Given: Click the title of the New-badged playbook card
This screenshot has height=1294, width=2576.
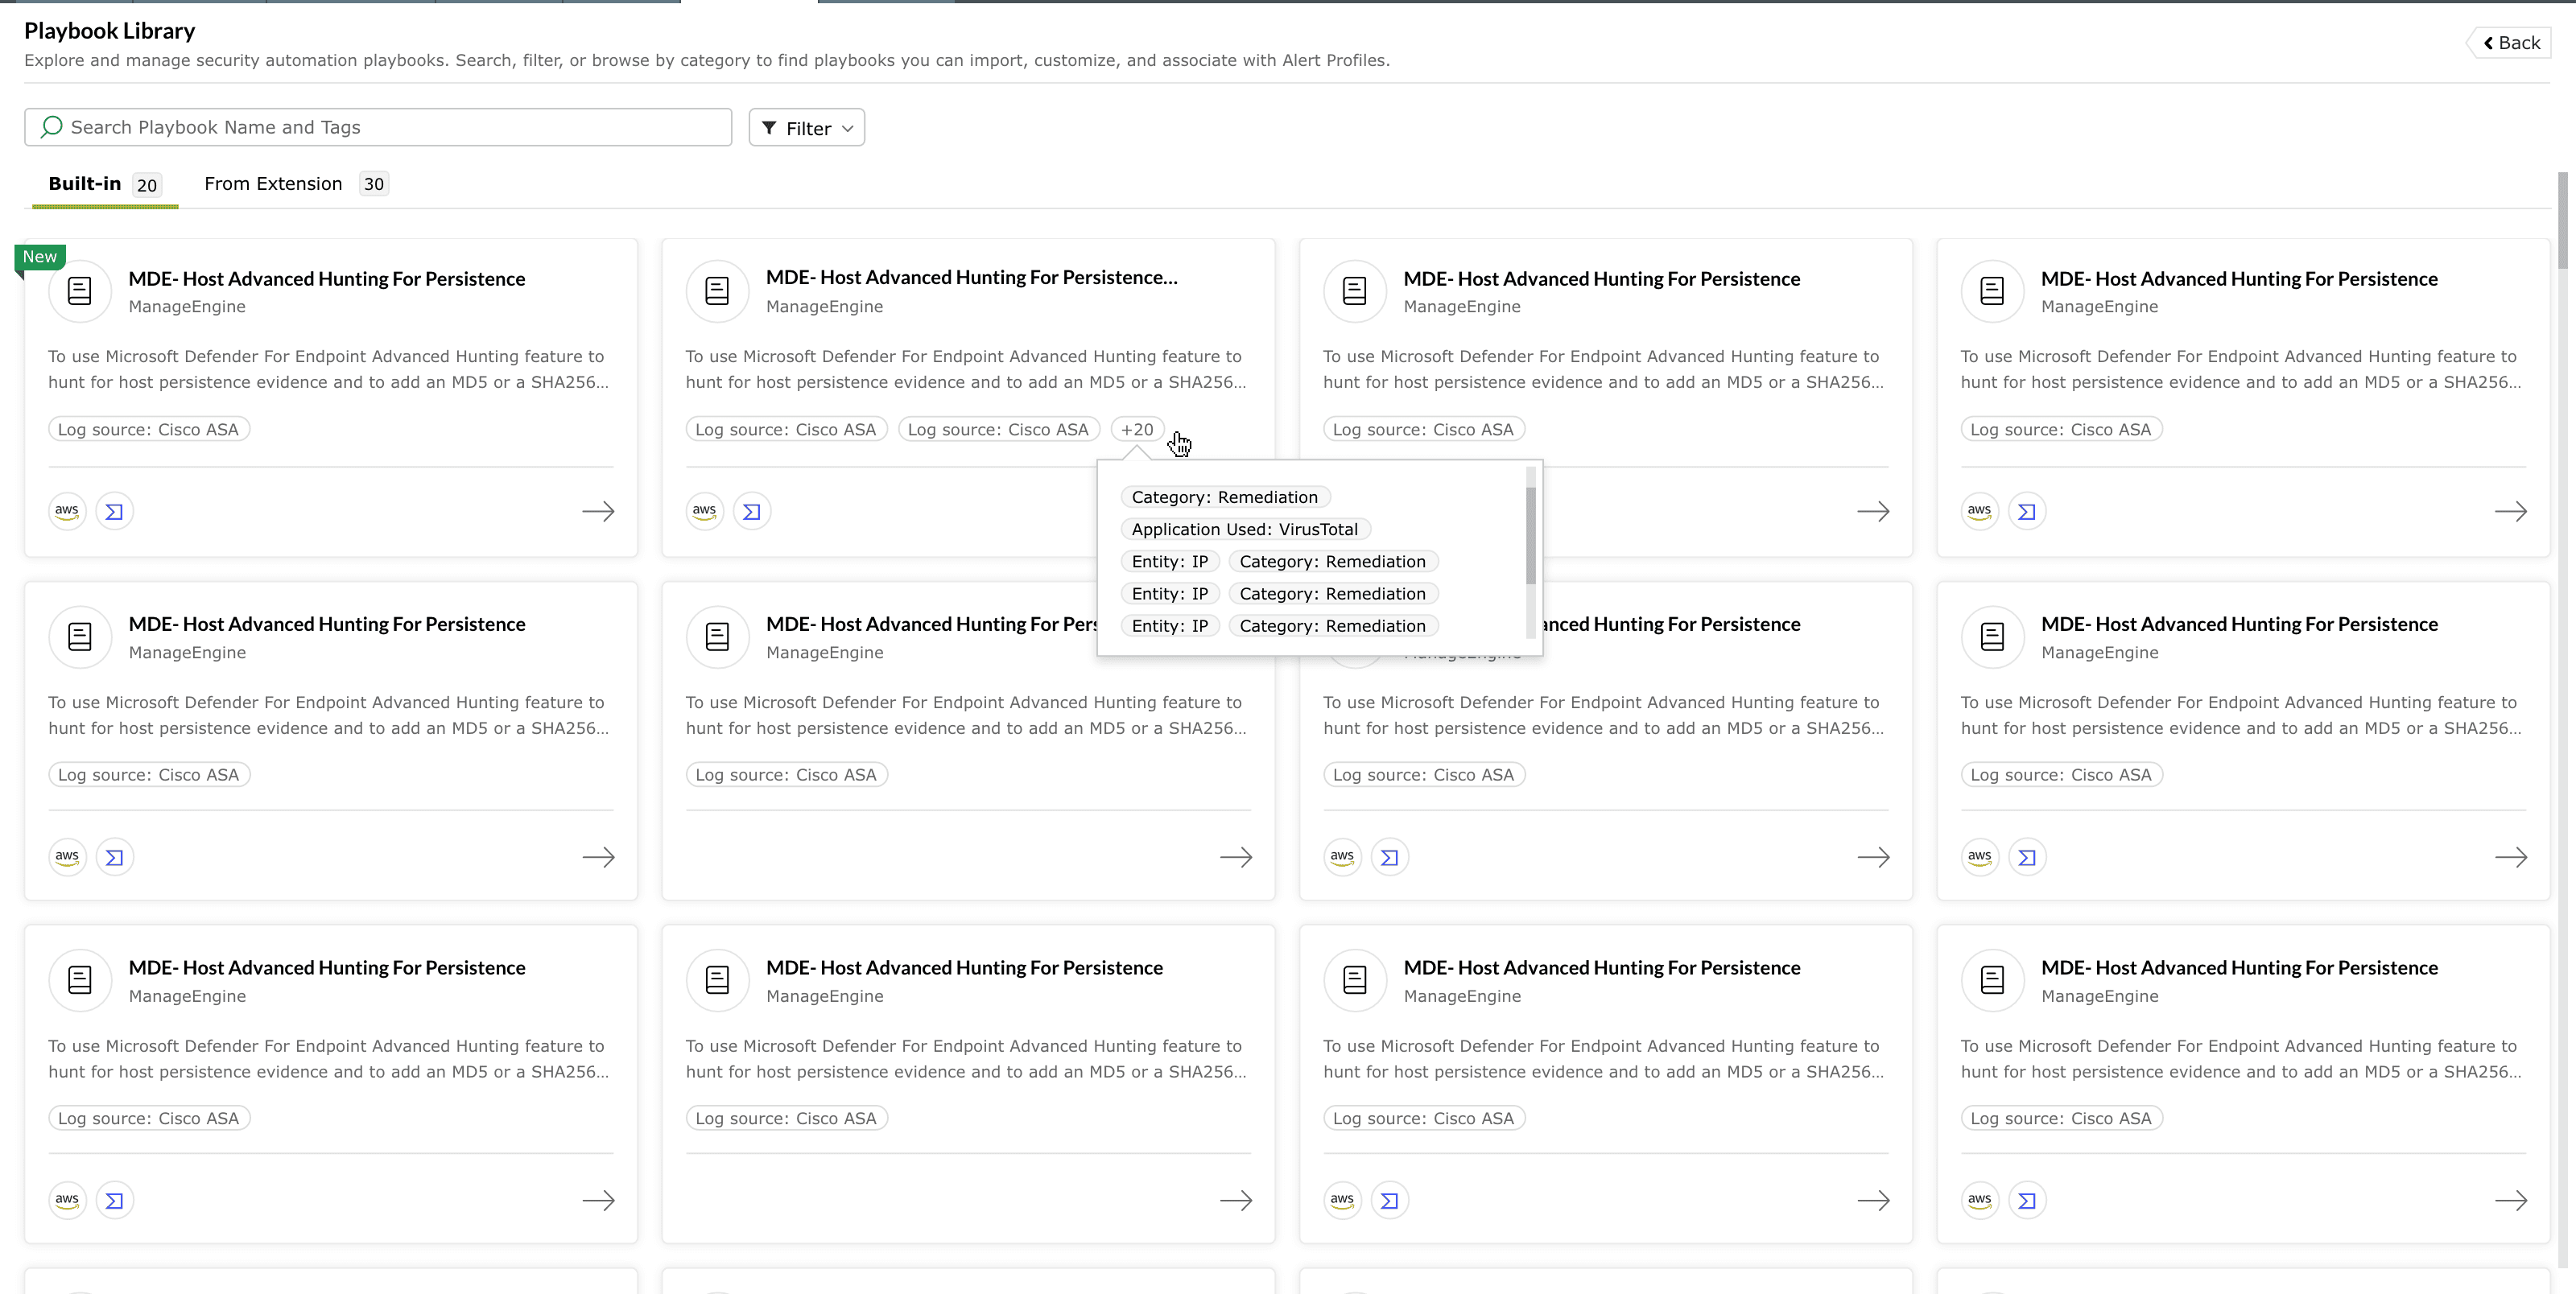Looking at the screenshot, I should 327,279.
